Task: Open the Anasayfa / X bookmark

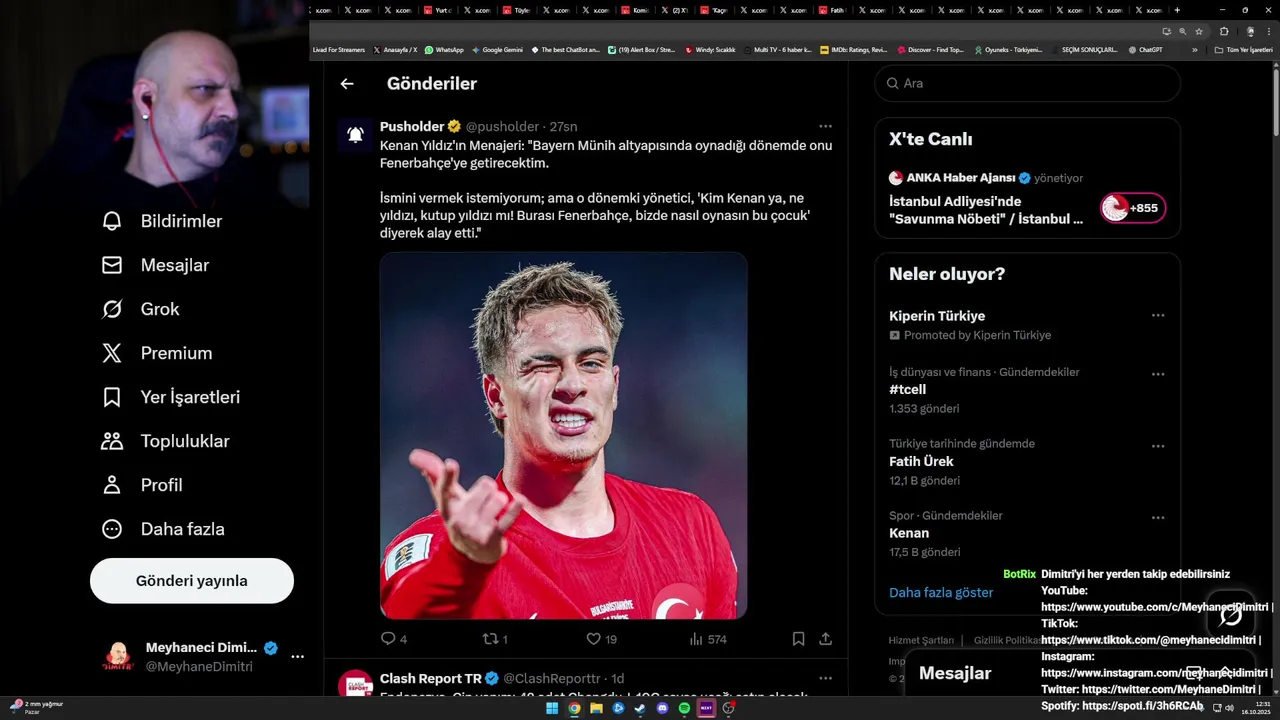Action: (395, 49)
